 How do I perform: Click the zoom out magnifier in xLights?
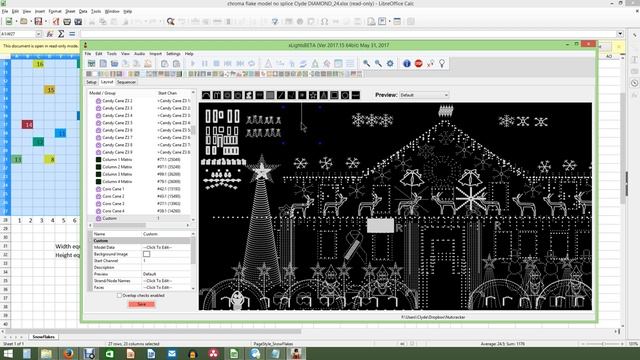[378, 63]
